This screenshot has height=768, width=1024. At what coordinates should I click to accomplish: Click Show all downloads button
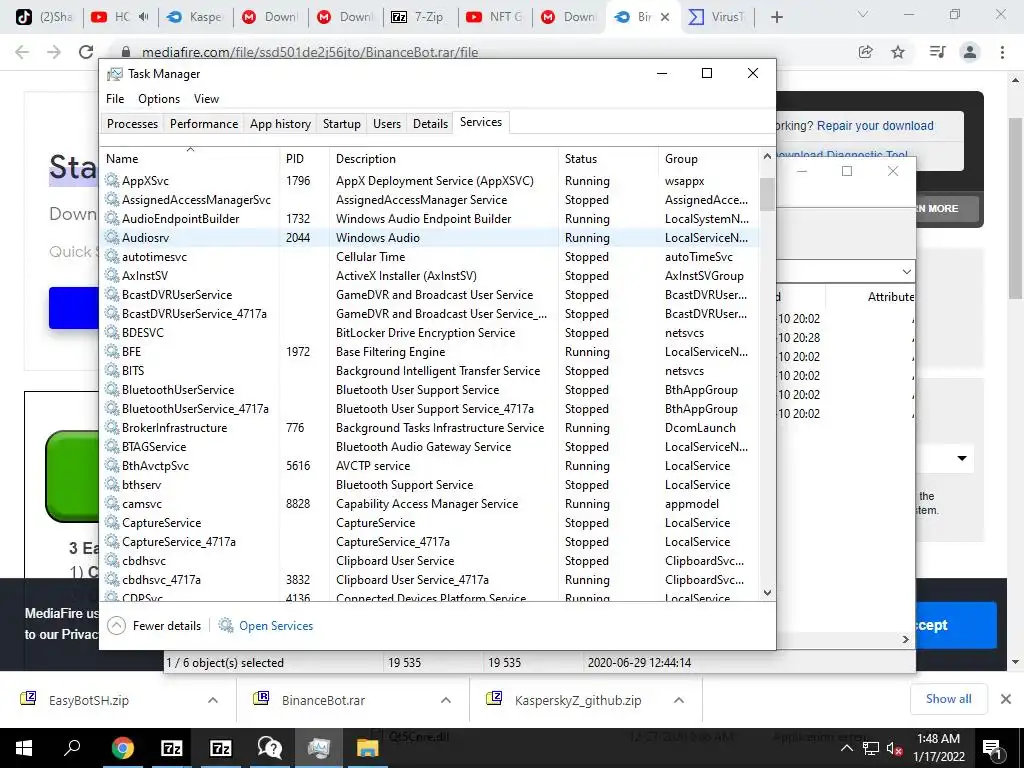point(948,699)
